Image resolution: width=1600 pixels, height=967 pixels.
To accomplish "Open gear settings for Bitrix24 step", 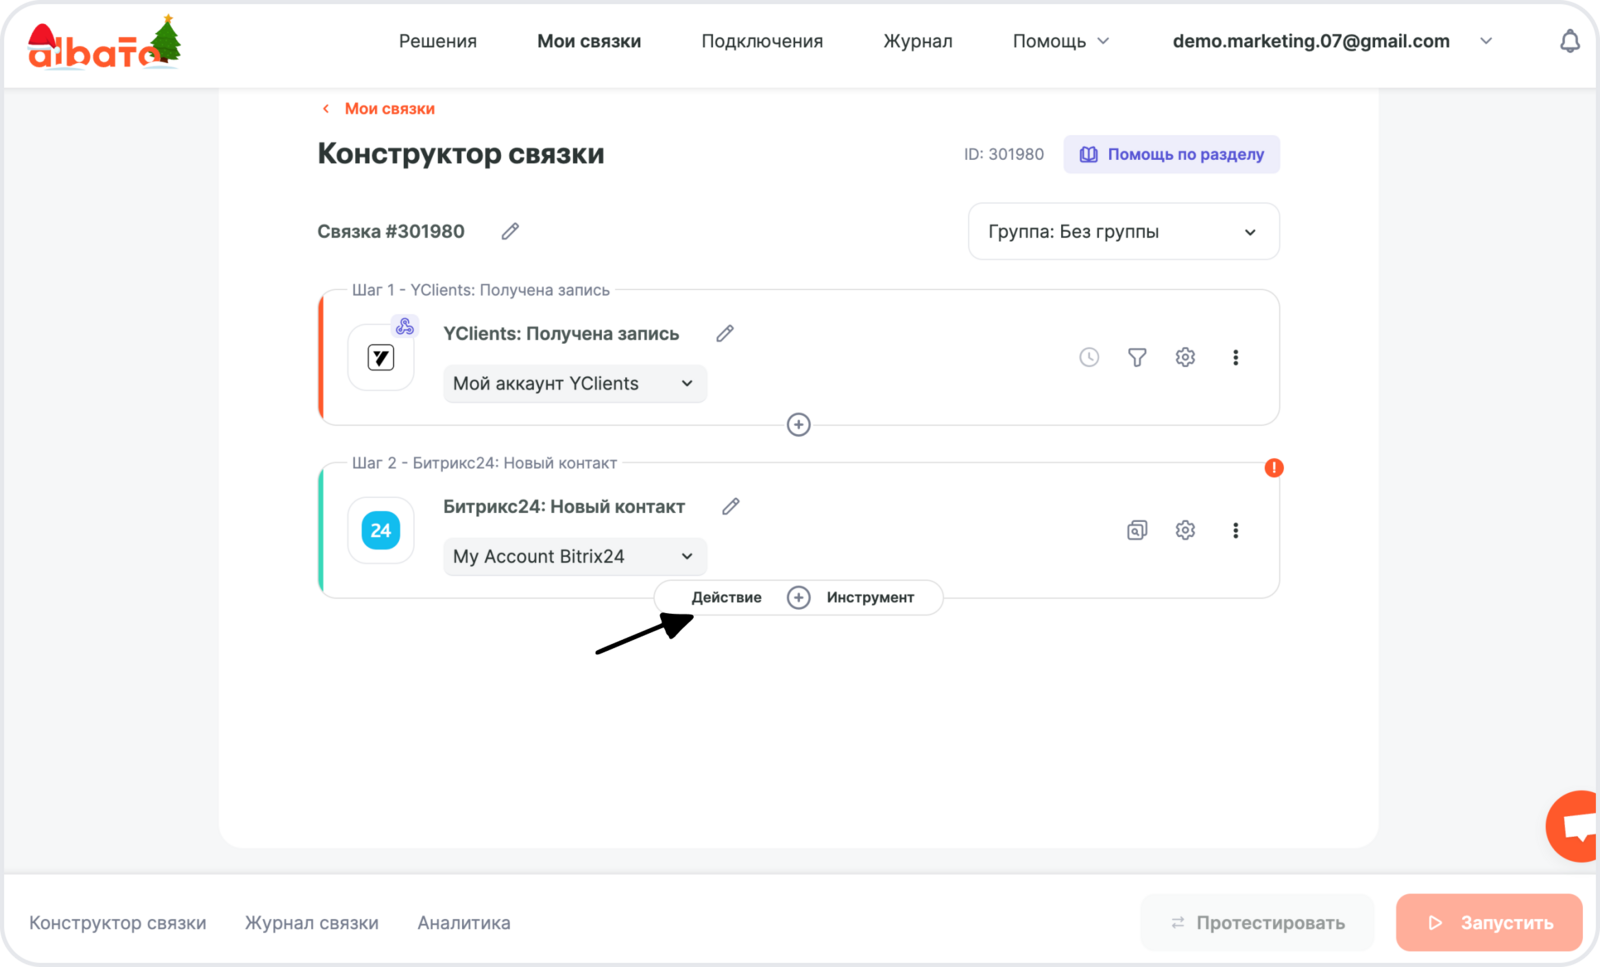I will [1185, 530].
